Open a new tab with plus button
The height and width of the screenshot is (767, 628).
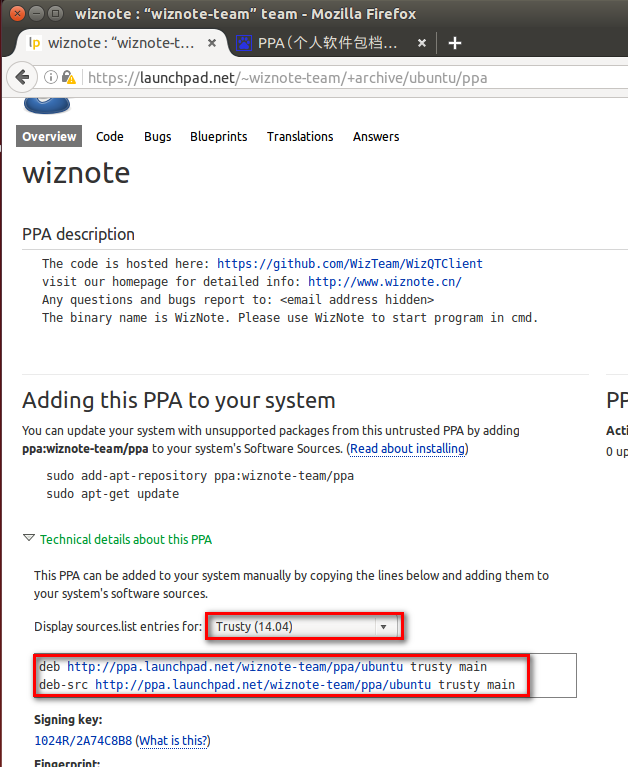(x=455, y=43)
